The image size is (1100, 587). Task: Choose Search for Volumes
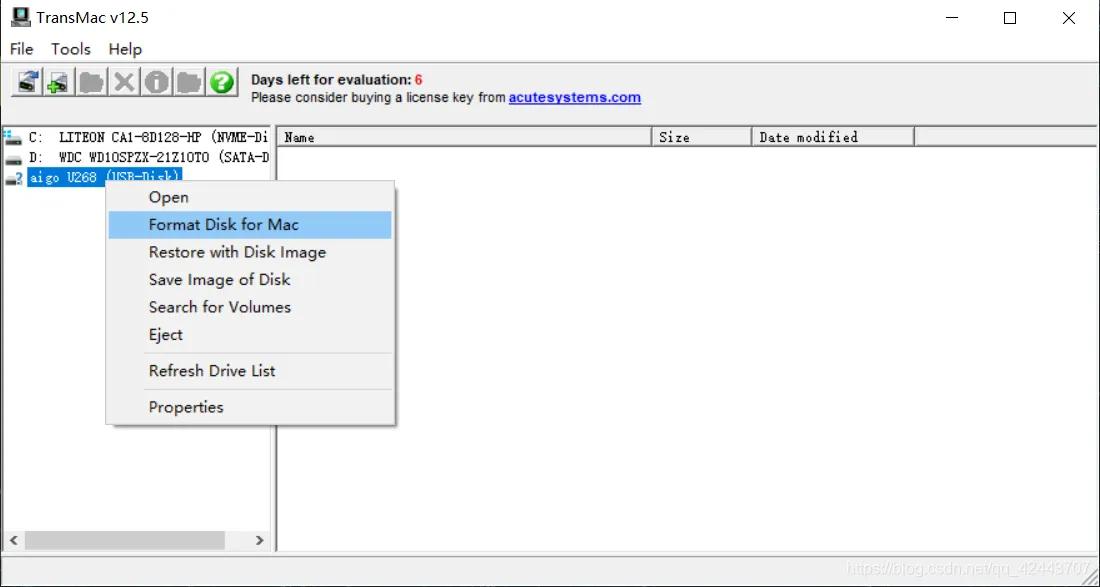[250, 306]
